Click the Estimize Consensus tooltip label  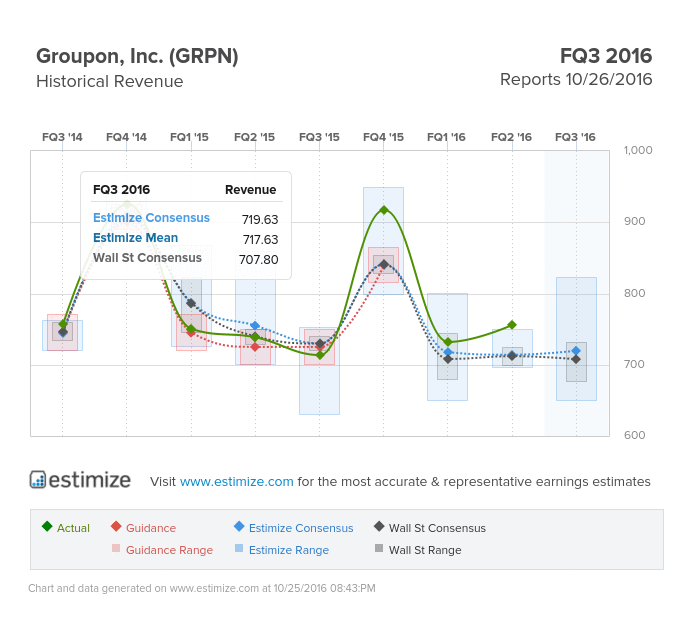point(151,218)
